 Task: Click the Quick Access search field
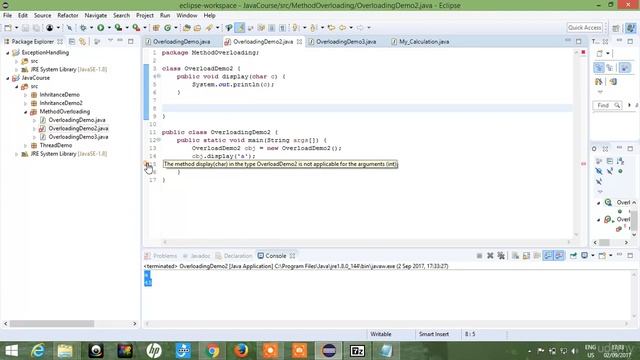[x=584, y=28]
